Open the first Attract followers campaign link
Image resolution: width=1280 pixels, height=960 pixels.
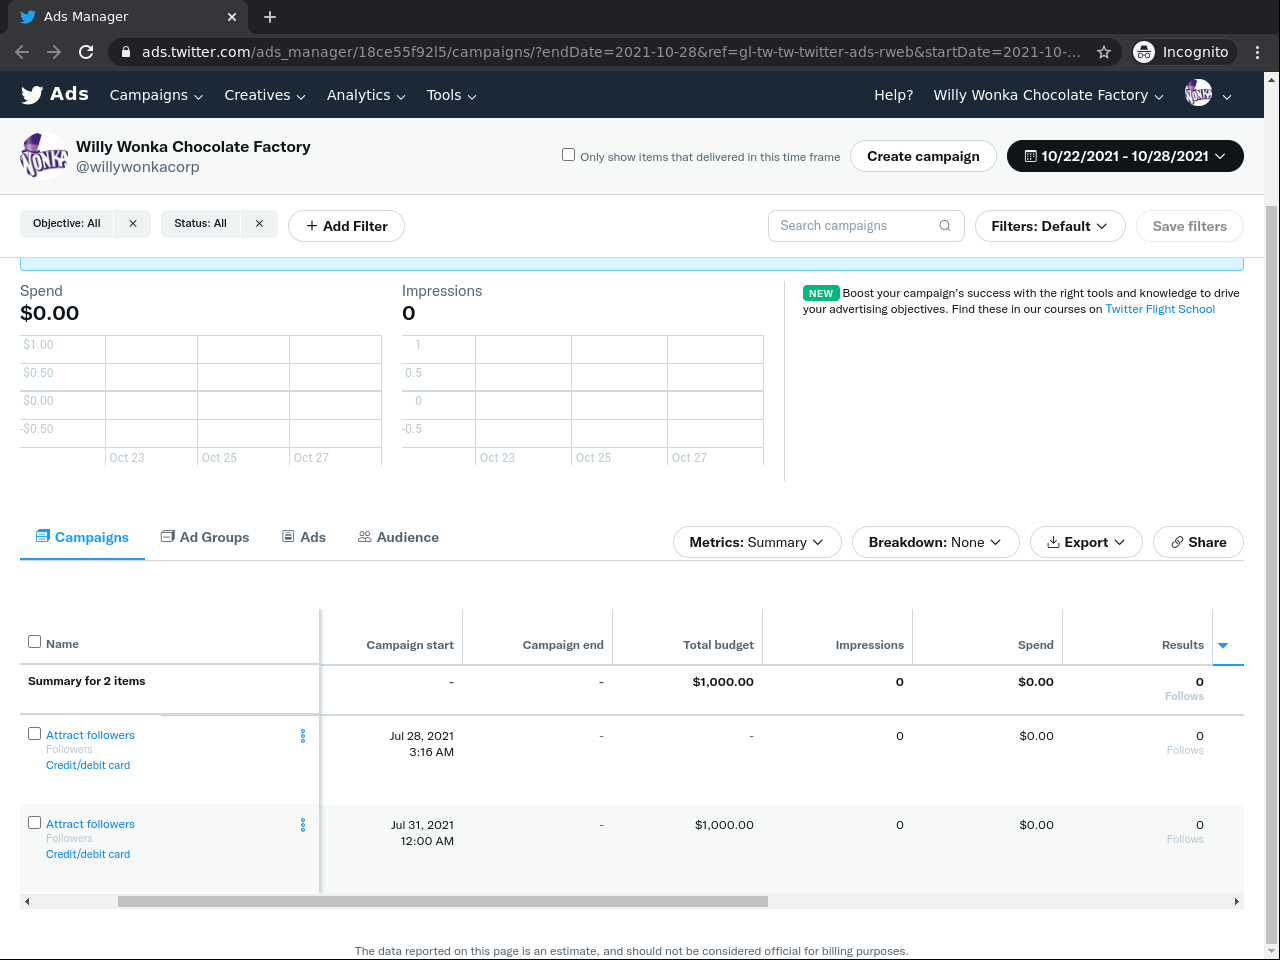(90, 735)
